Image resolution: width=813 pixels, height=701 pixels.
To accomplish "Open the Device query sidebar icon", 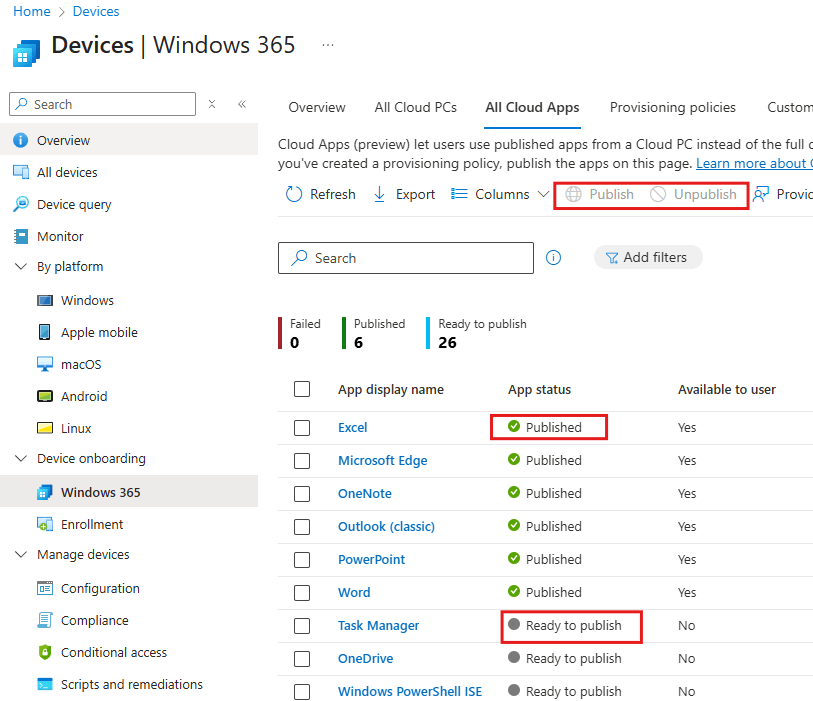I will click(x=21, y=205).
